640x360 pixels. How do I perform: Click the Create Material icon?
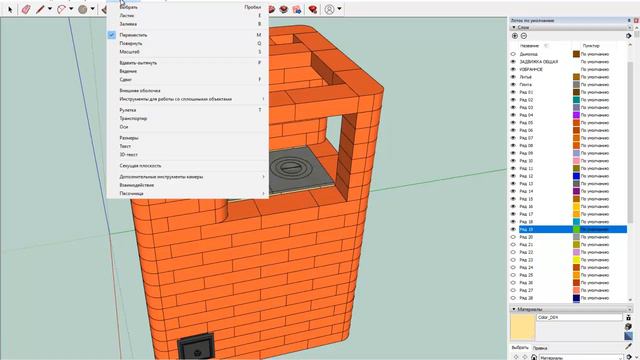click(629, 317)
